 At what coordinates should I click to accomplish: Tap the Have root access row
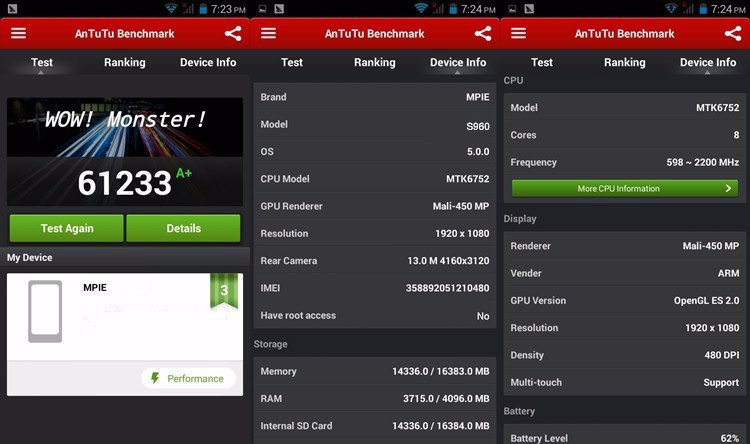pos(375,315)
